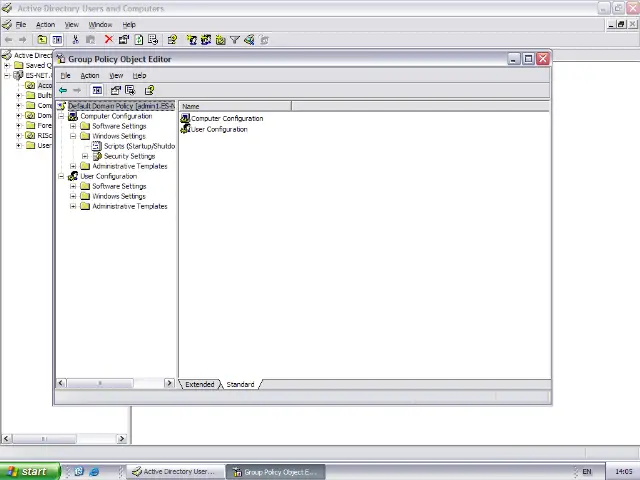Click the 14:05 taskbar clock
640x480 pixels.
pos(623,471)
